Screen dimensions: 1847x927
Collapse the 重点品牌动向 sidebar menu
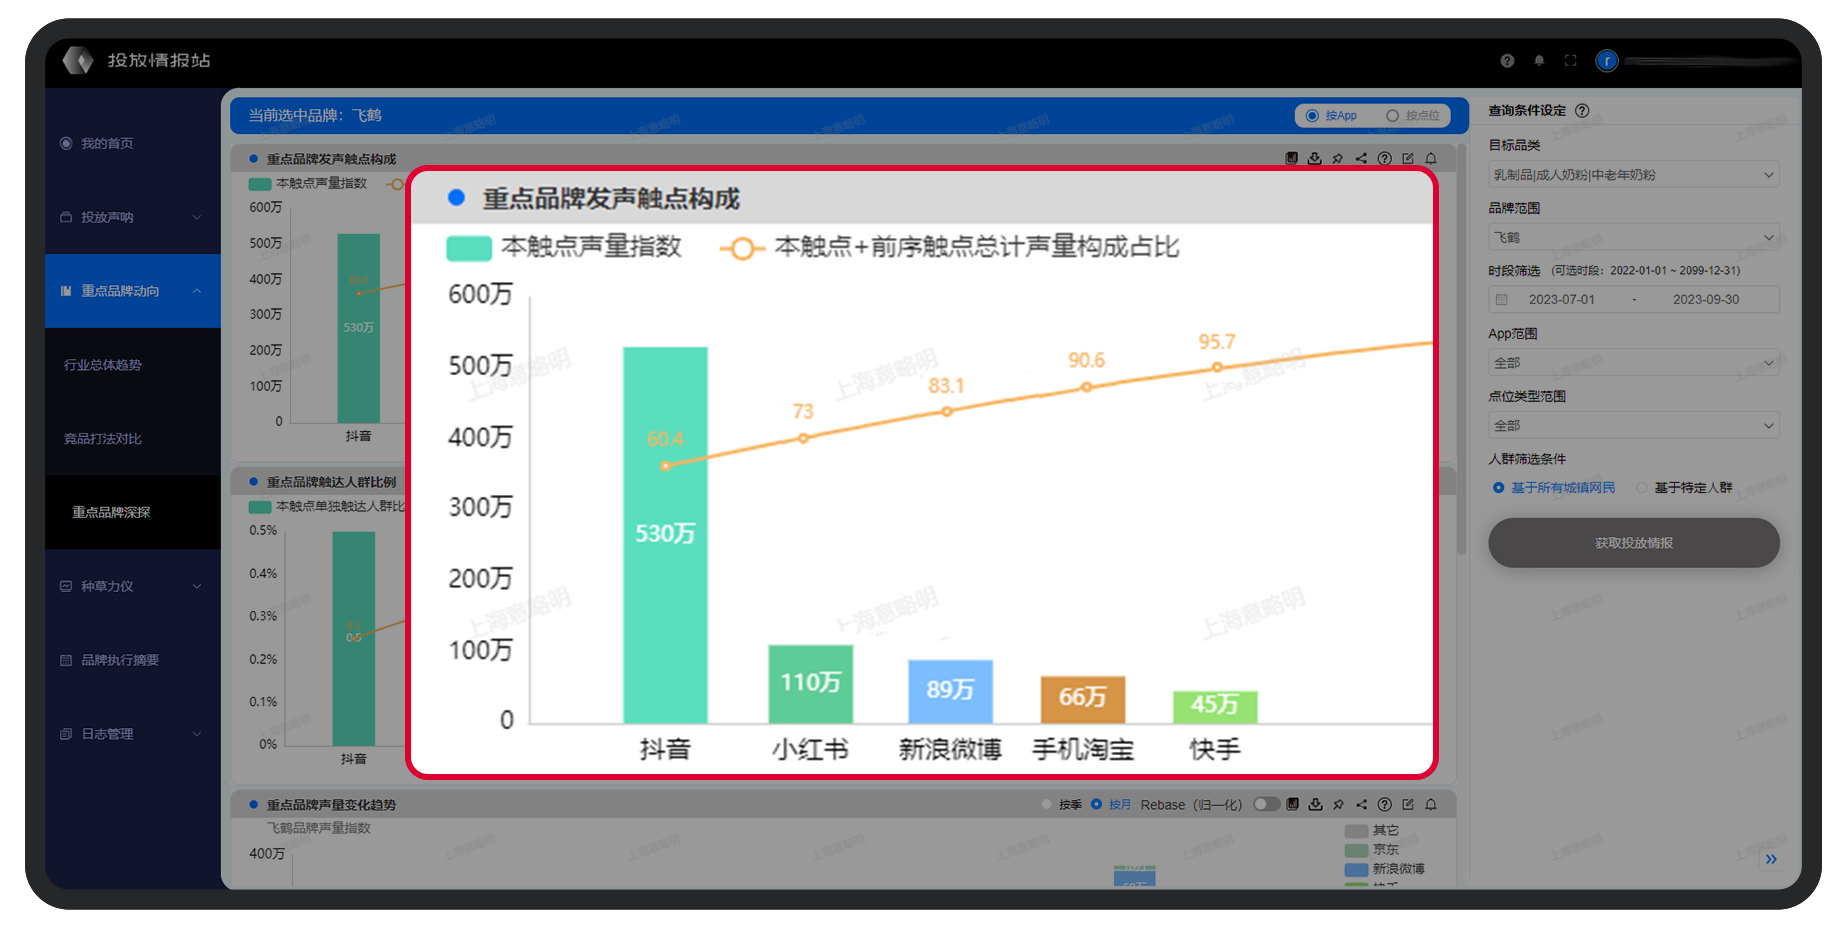tap(133, 291)
